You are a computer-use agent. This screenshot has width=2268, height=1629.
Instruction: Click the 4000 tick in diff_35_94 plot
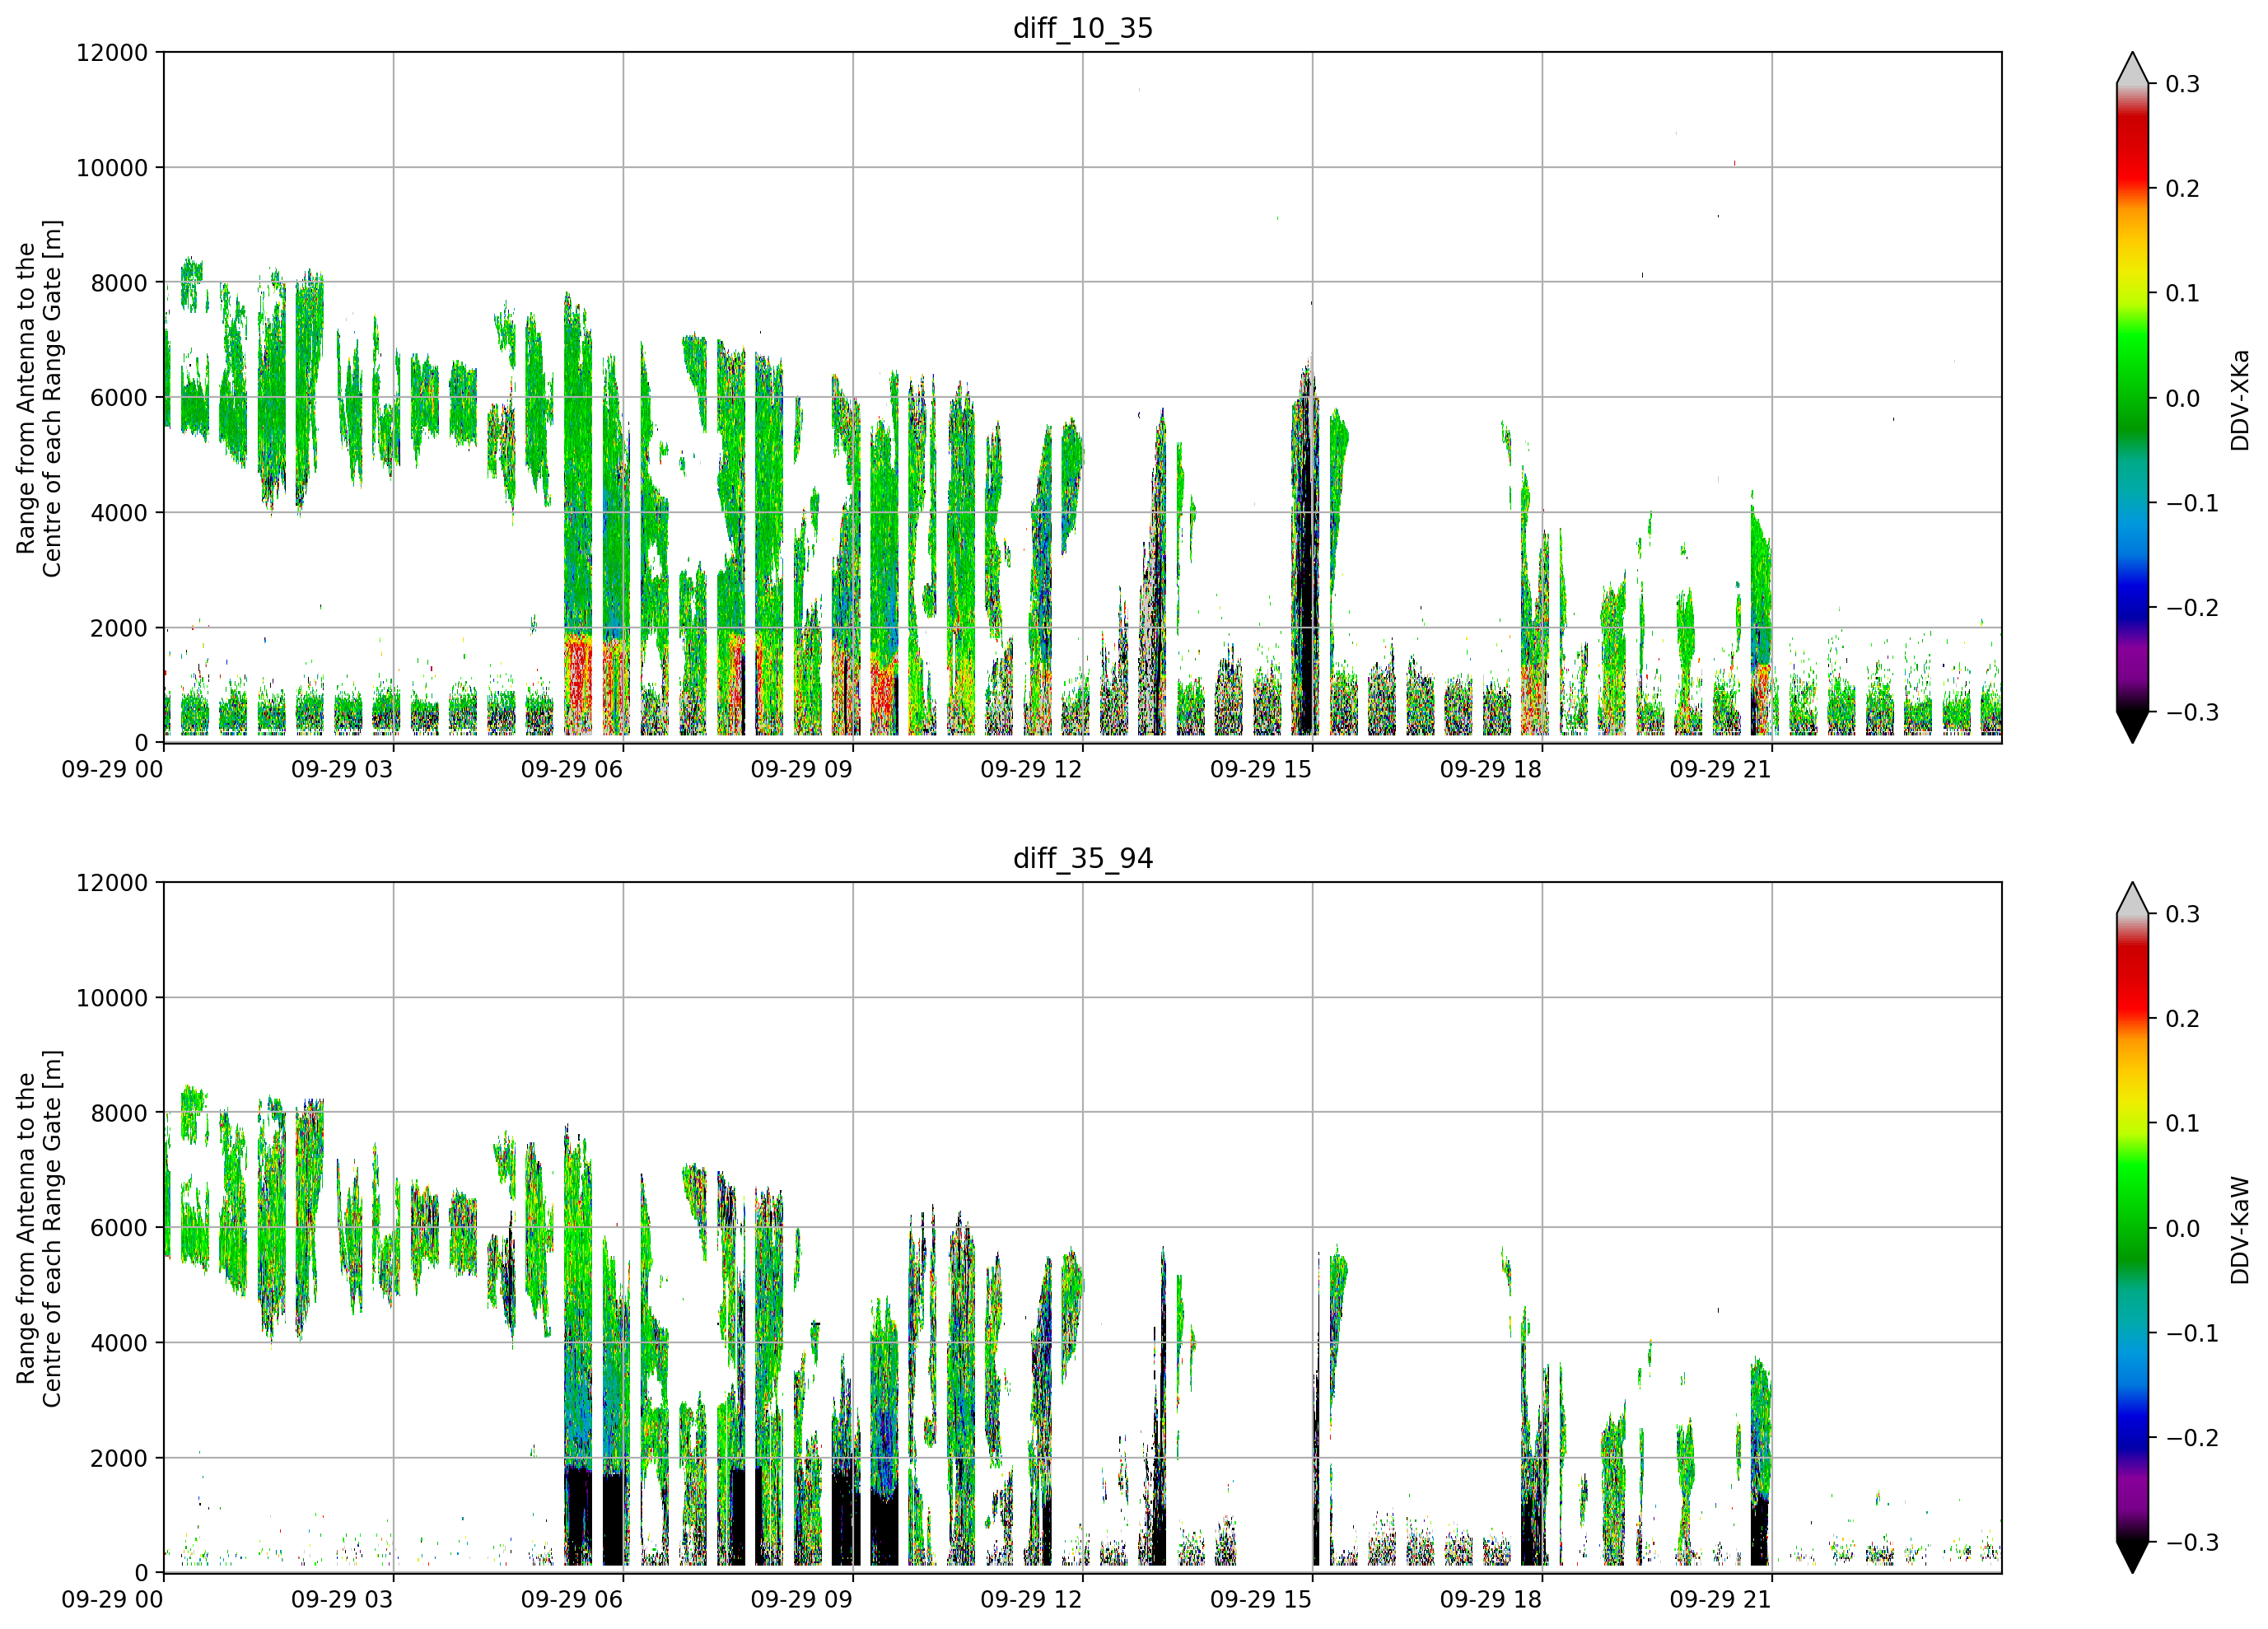point(119,1343)
